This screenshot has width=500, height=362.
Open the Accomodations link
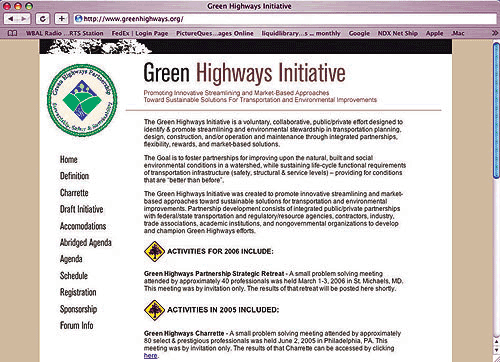pyautogui.click(x=83, y=226)
